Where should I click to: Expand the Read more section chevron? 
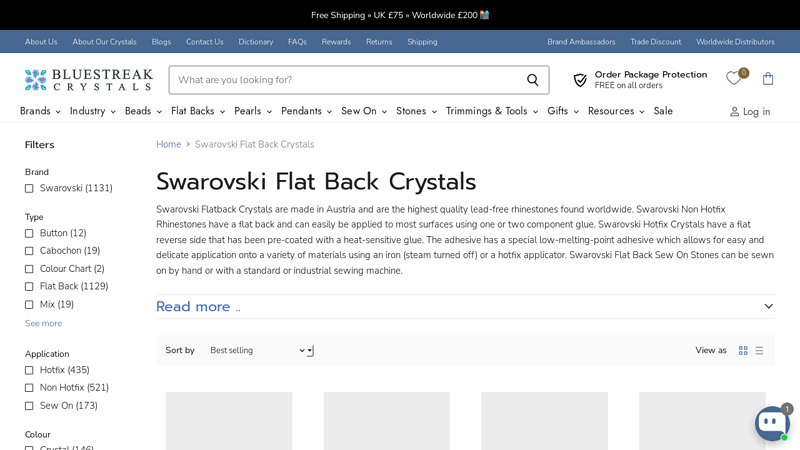[768, 306]
